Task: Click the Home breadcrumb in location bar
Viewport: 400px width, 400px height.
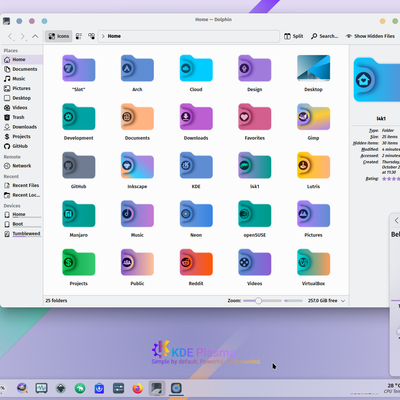Action: (x=114, y=36)
